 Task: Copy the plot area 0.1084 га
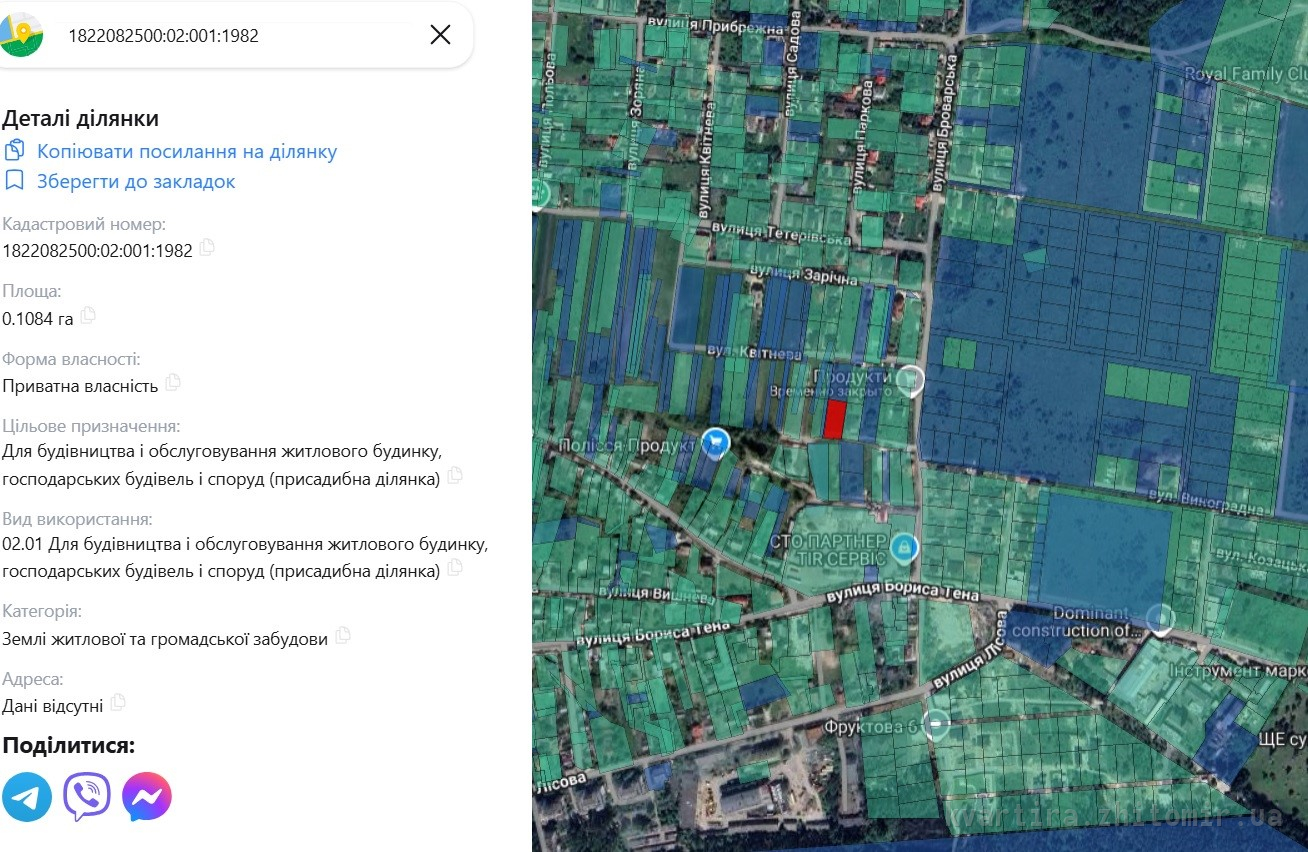(88, 316)
